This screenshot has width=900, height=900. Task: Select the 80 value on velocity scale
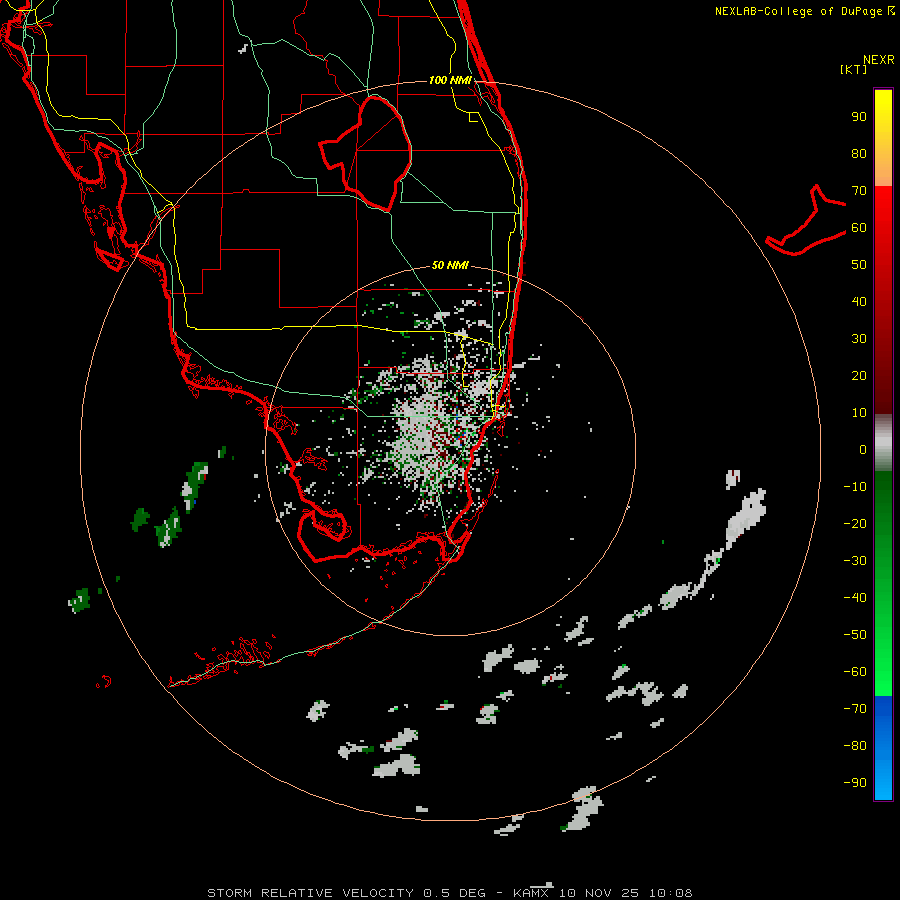coord(859,154)
